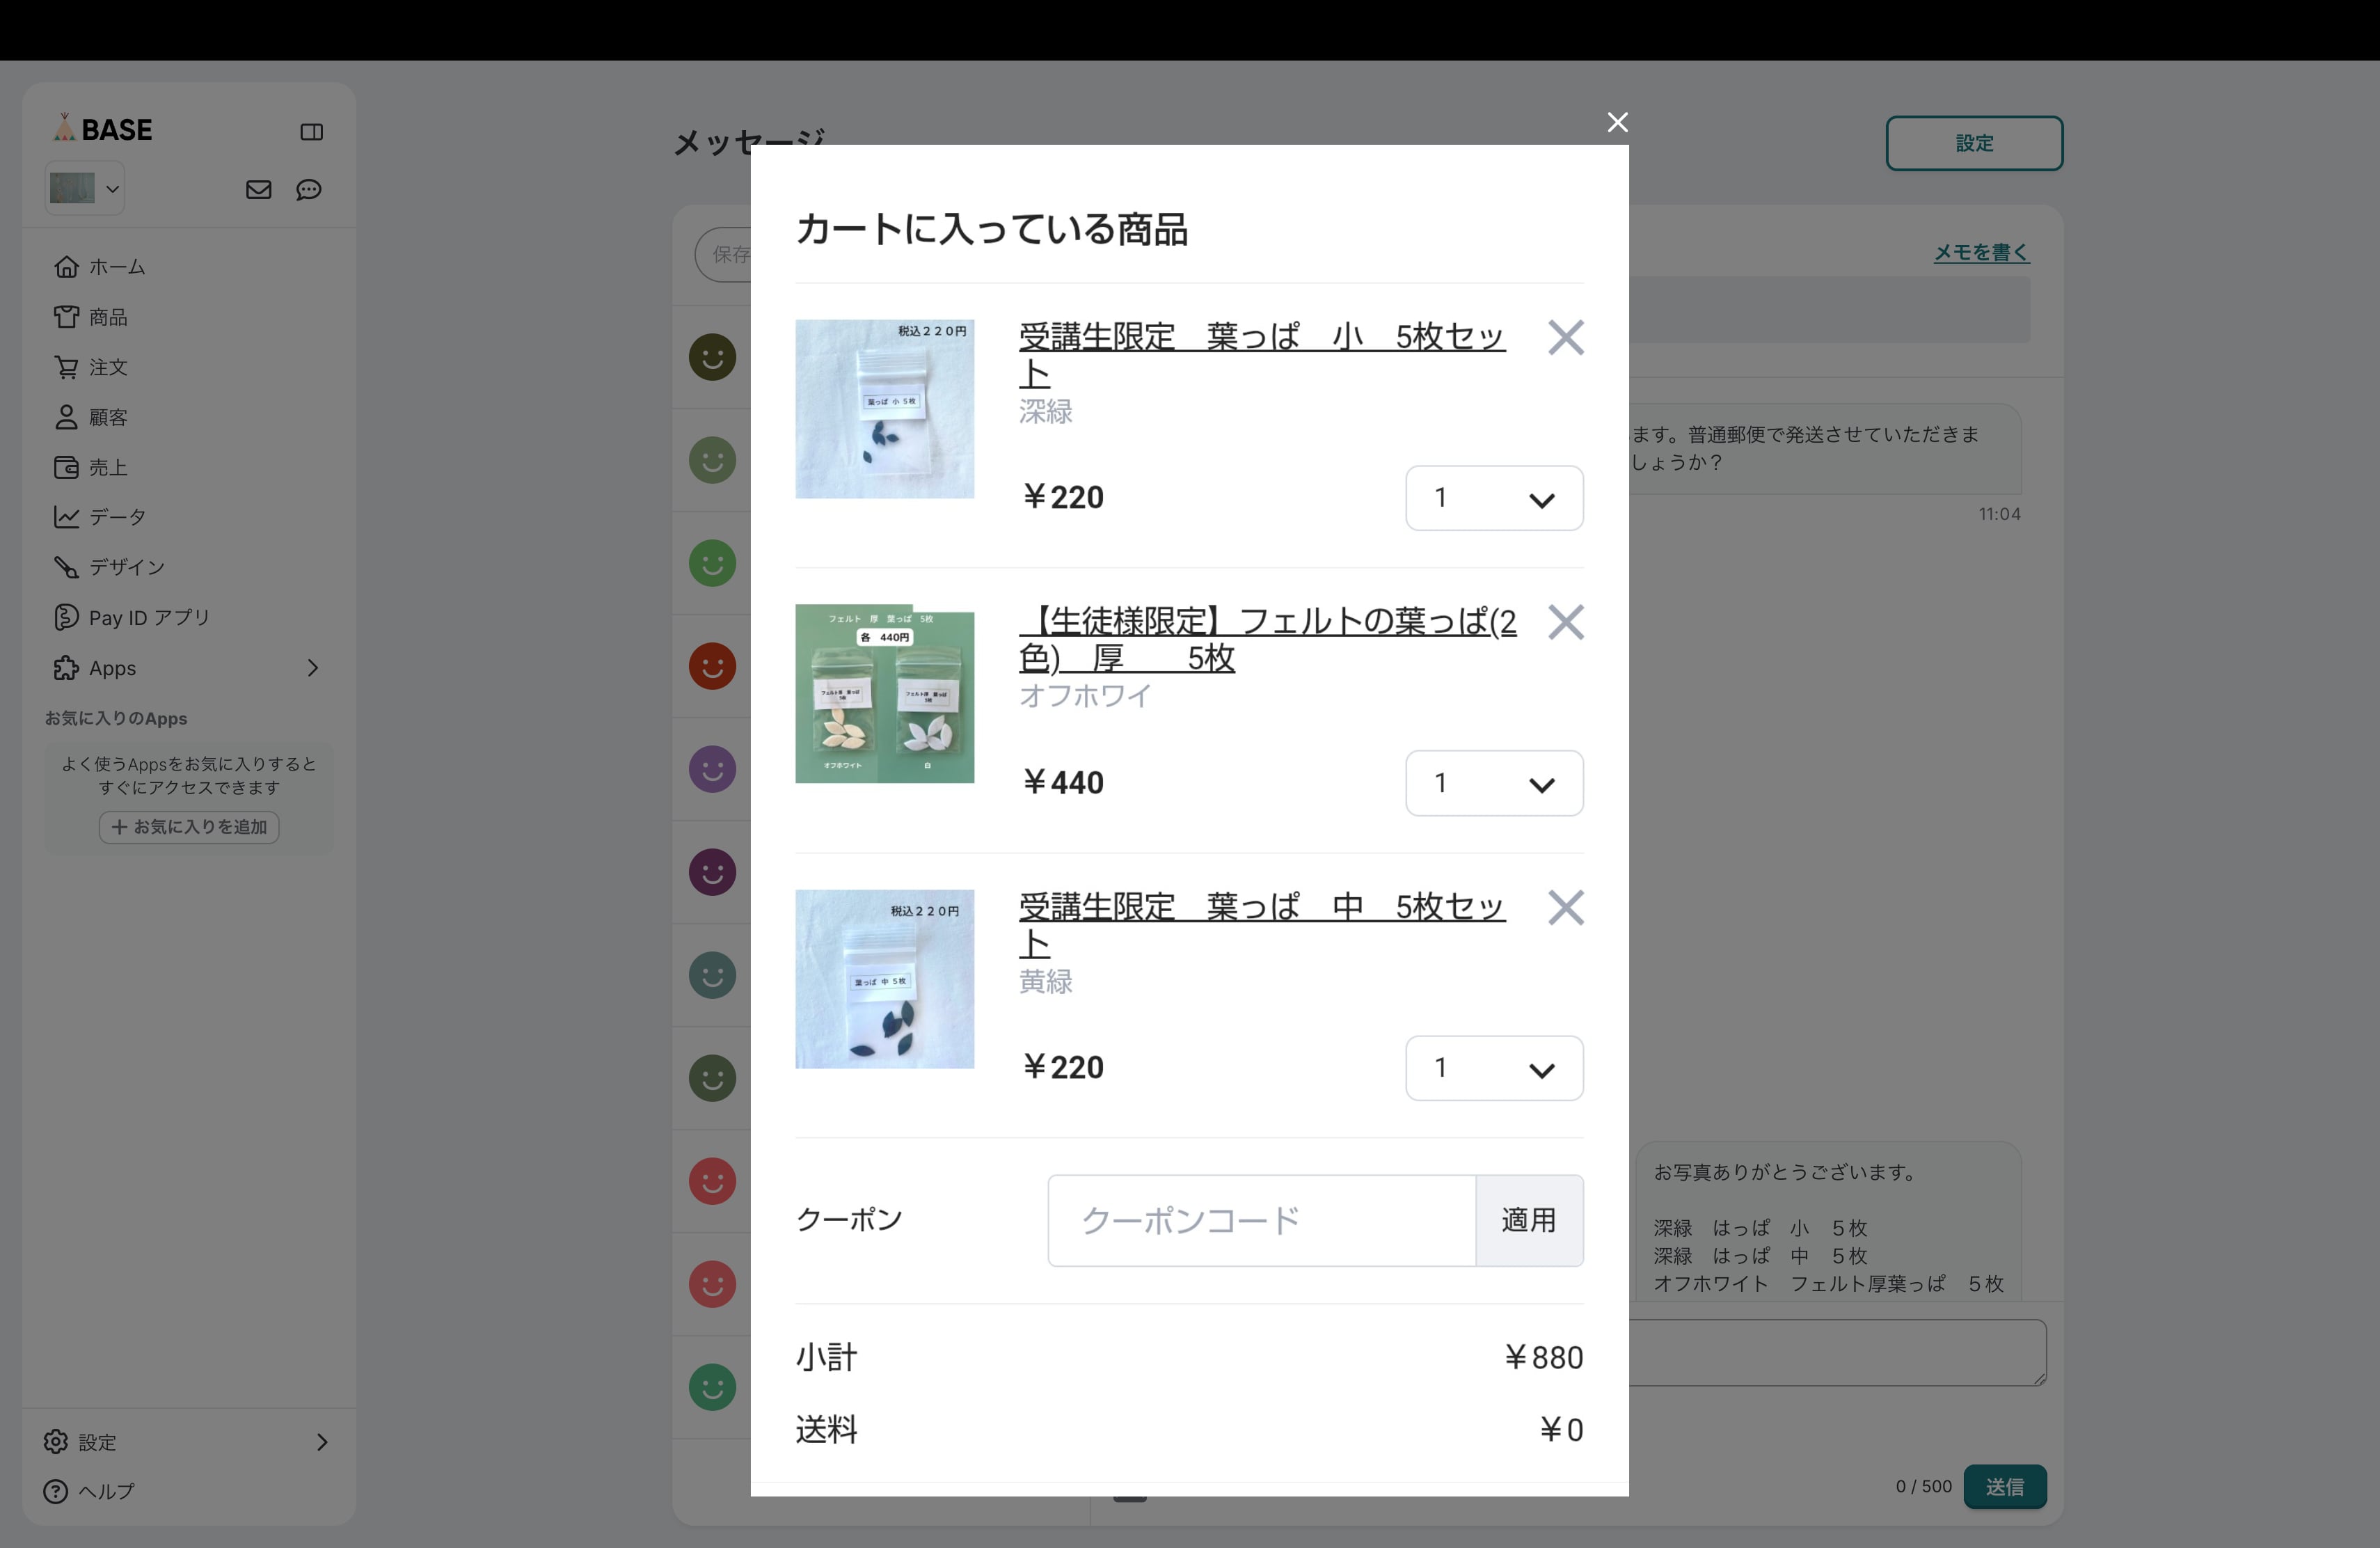Open the デザイン menu item
This screenshot has height=1548, width=2380.
coord(126,567)
